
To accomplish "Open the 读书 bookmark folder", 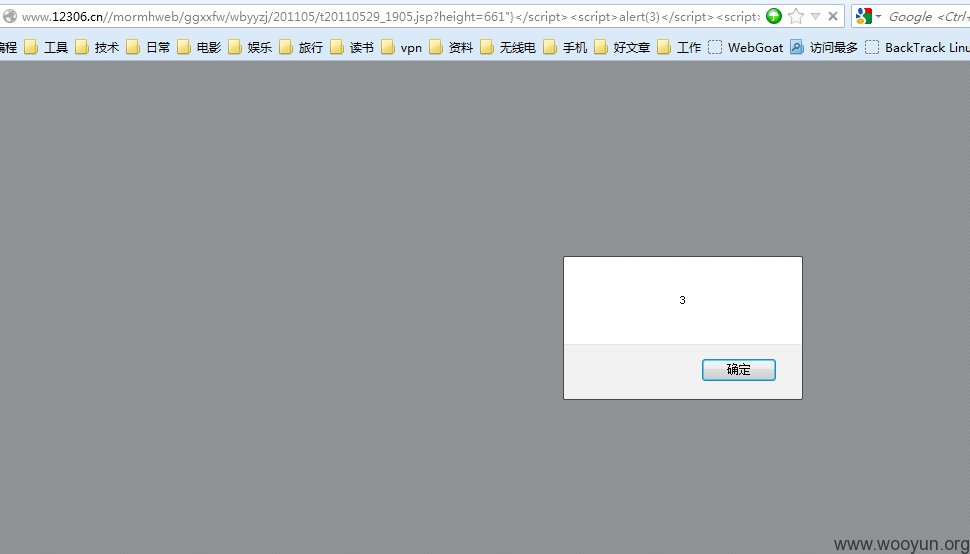I will tap(353, 47).
